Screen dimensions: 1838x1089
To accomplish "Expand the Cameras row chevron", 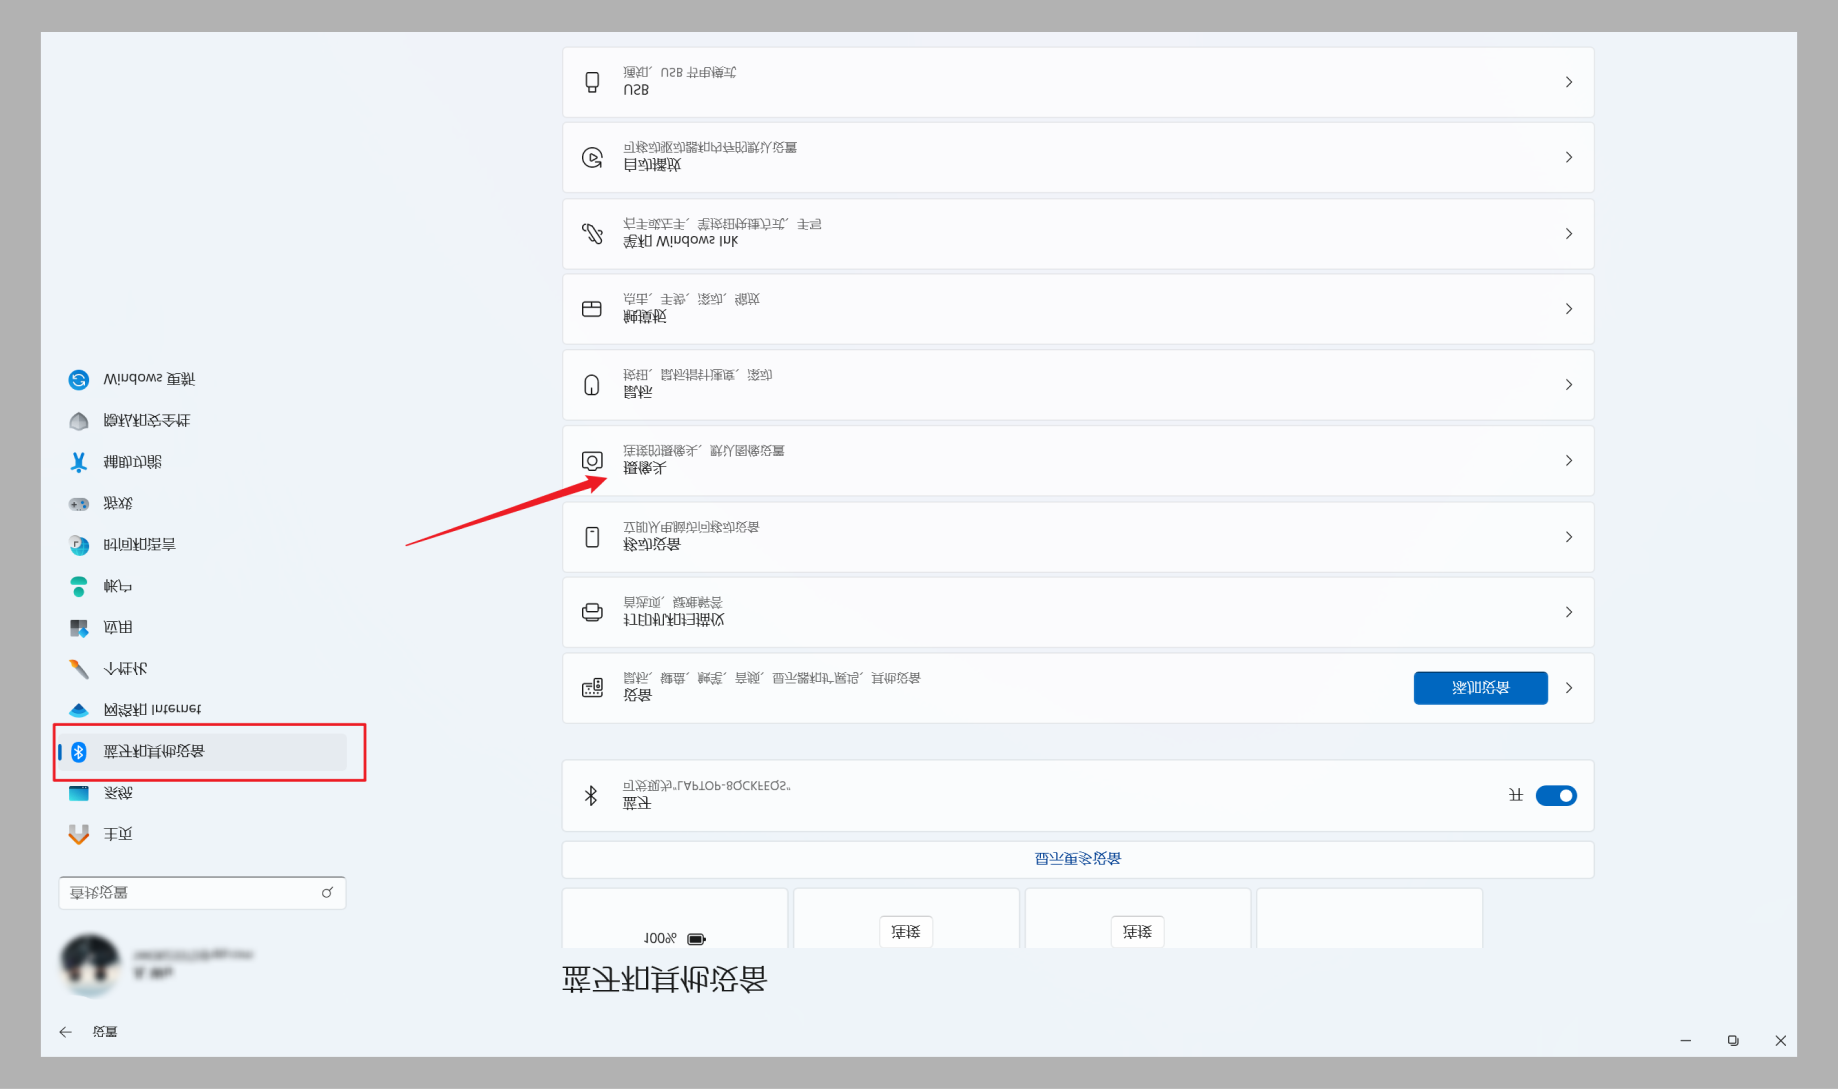I will coord(1569,460).
